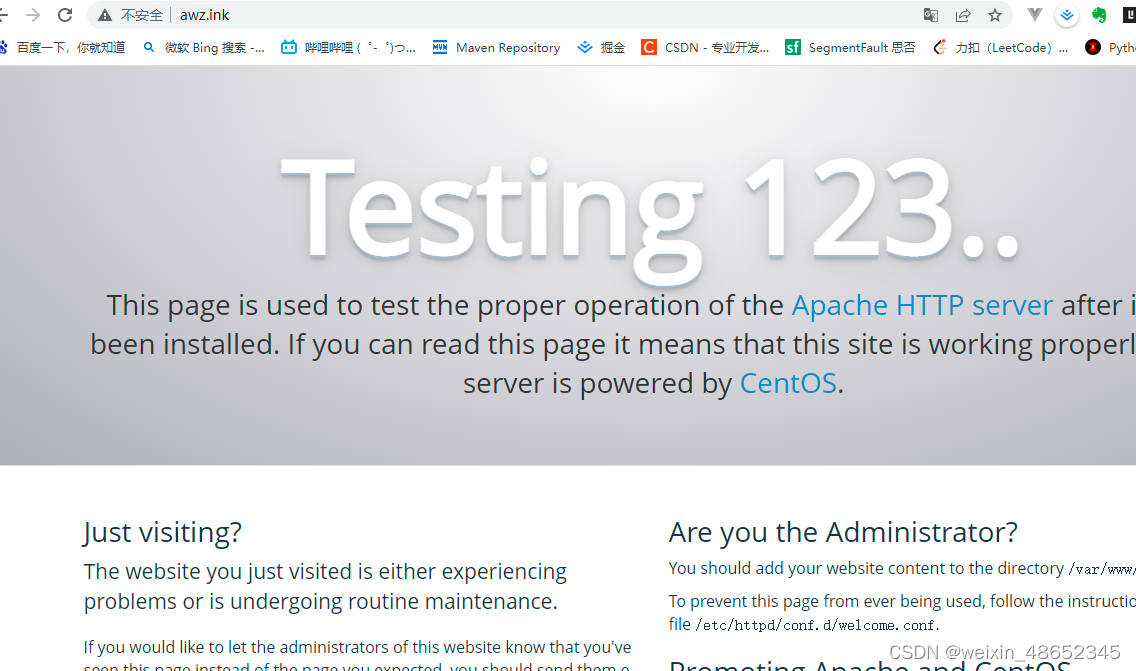Follow the Apache HTTP server link
The image size is (1136, 671).
pos(922,305)
